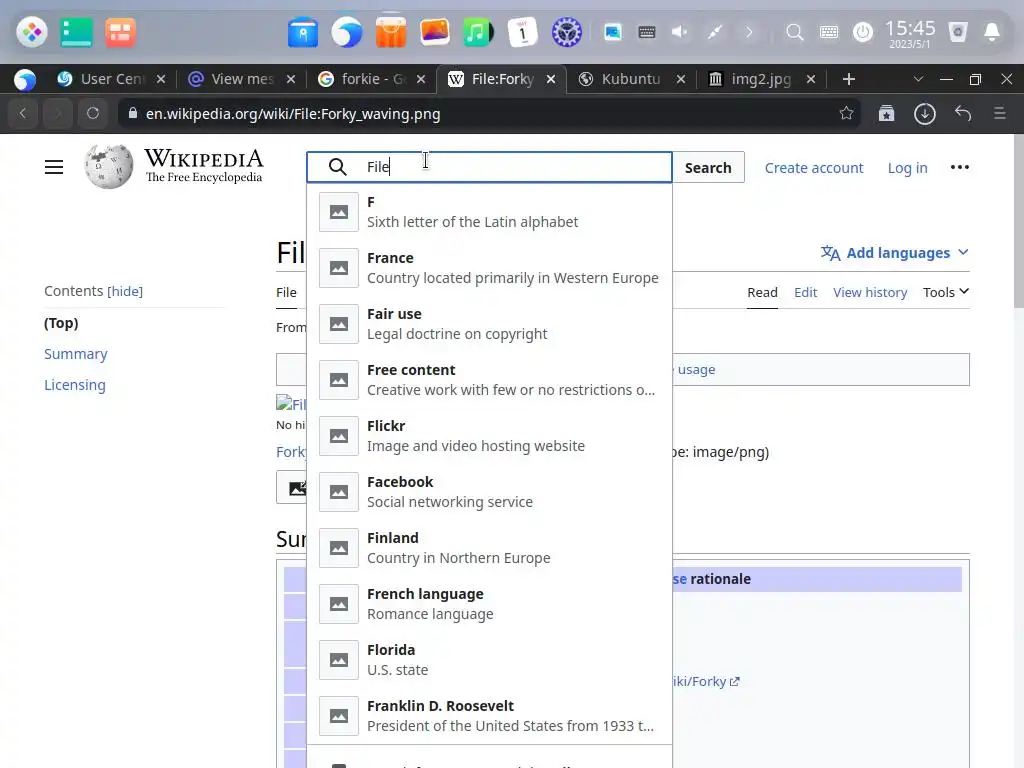Click the page vertical scrollbar
Image resolution: width=1024 pixels, height=768 pixels.
pyautogui.click(x=1019, y=222)
